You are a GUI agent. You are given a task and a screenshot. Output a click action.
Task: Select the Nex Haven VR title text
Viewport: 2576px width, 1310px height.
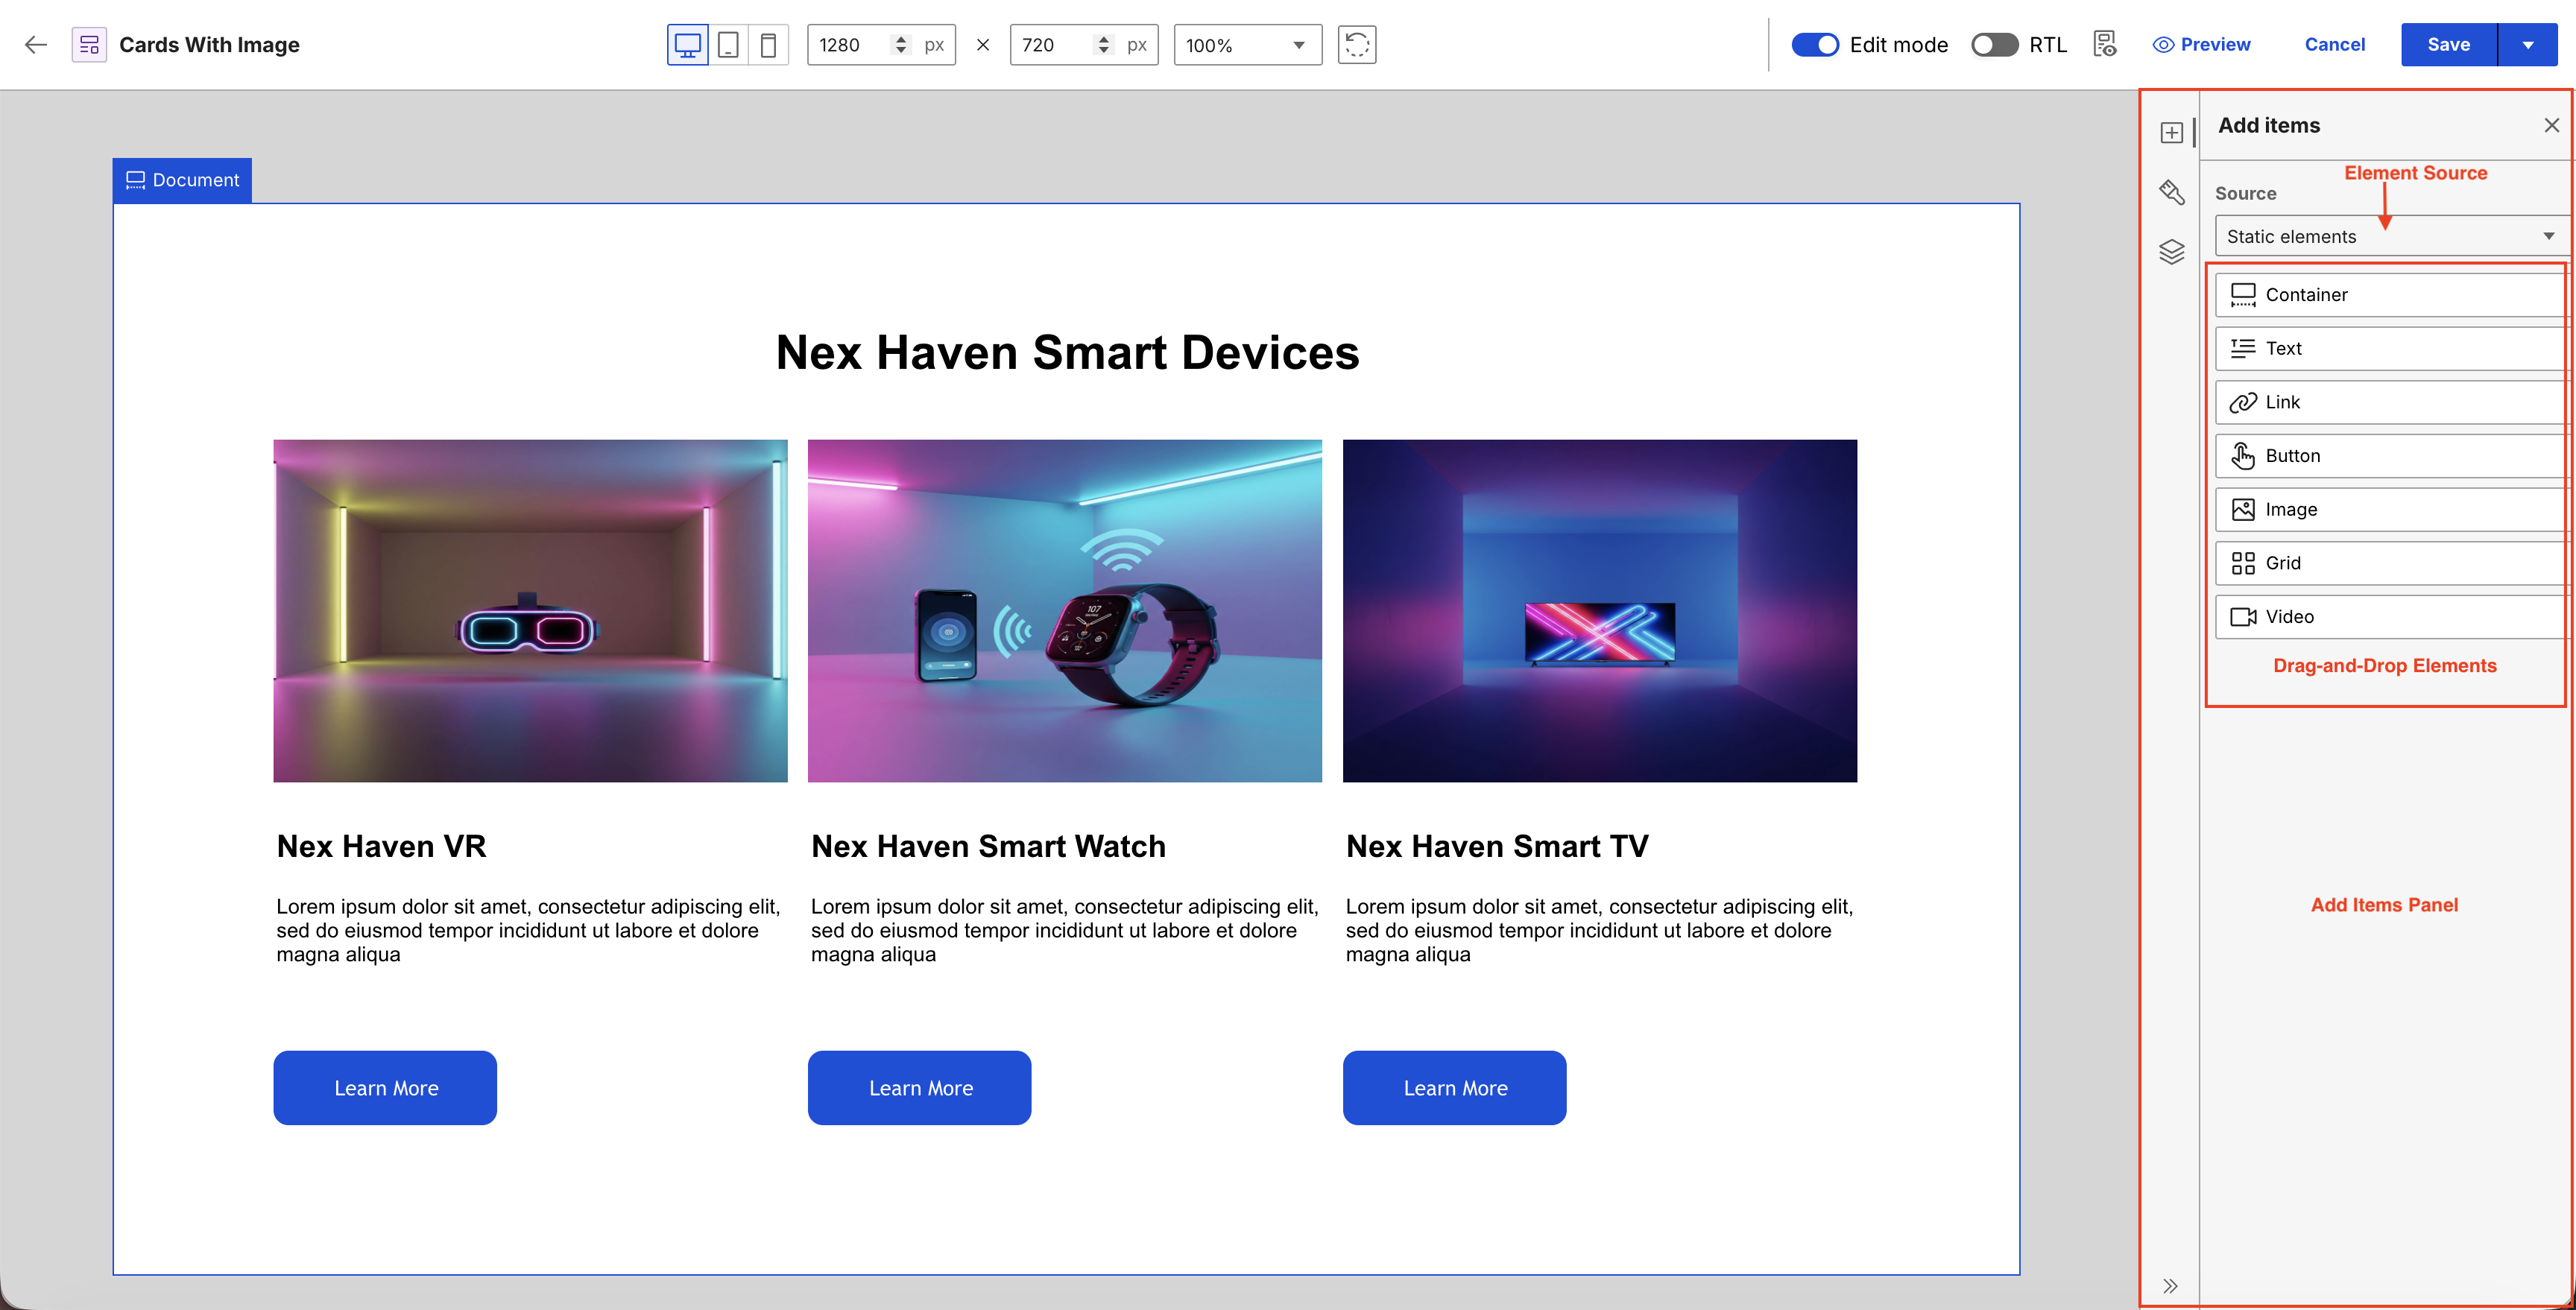coord(381,846)
